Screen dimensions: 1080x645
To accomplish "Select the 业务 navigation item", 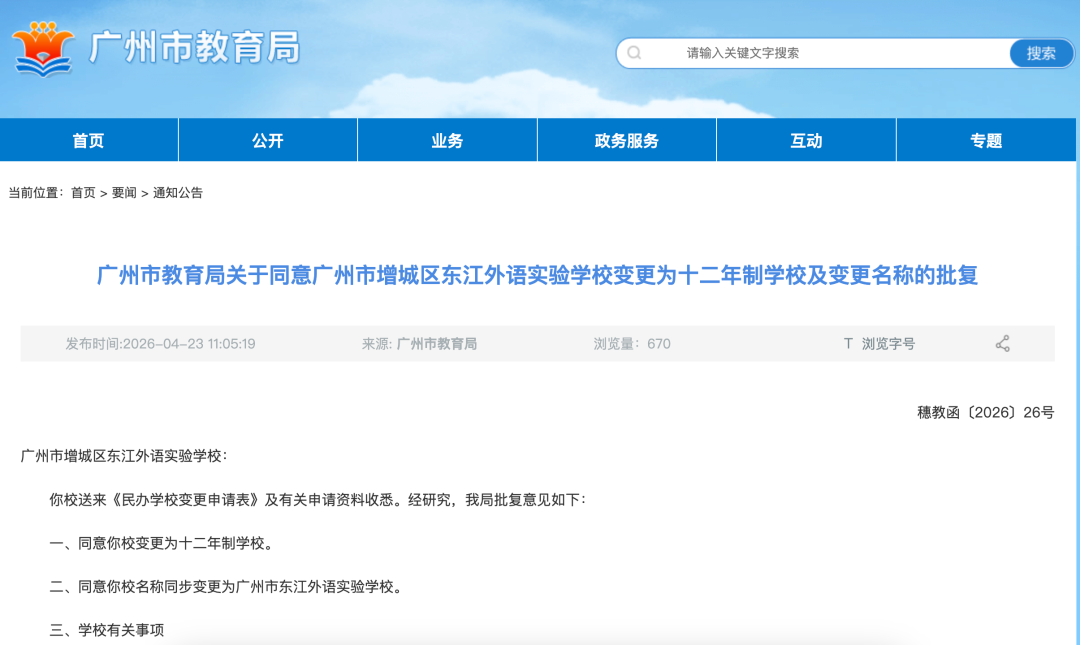I will pos(447,141).
